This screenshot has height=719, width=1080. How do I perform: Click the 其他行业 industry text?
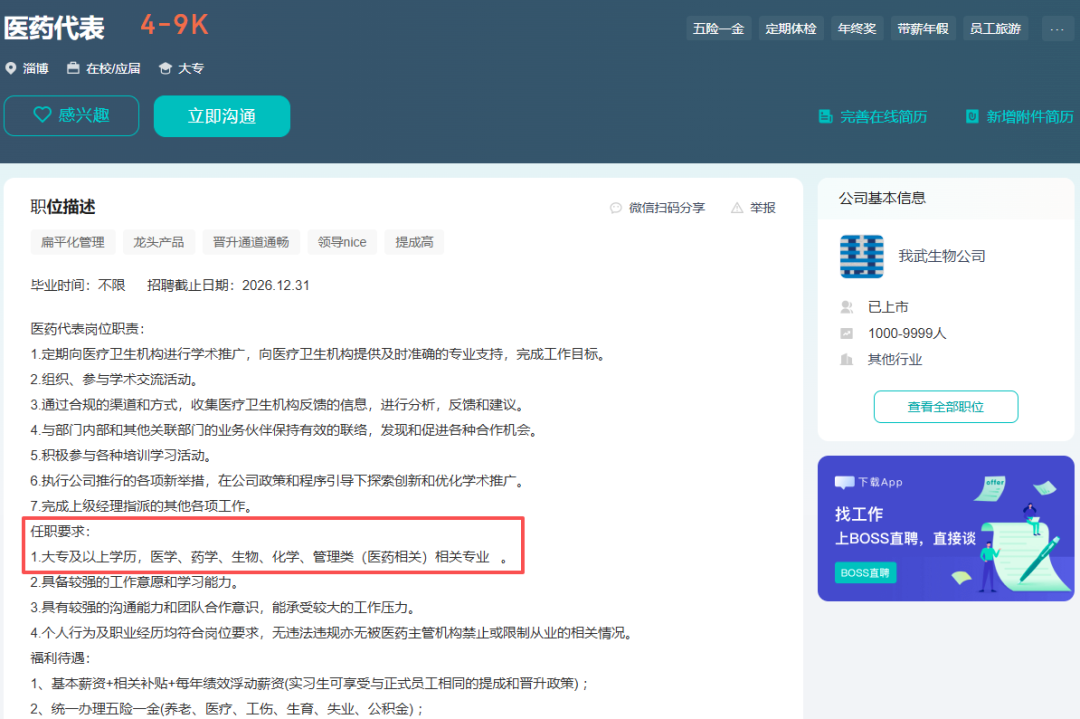895,360
